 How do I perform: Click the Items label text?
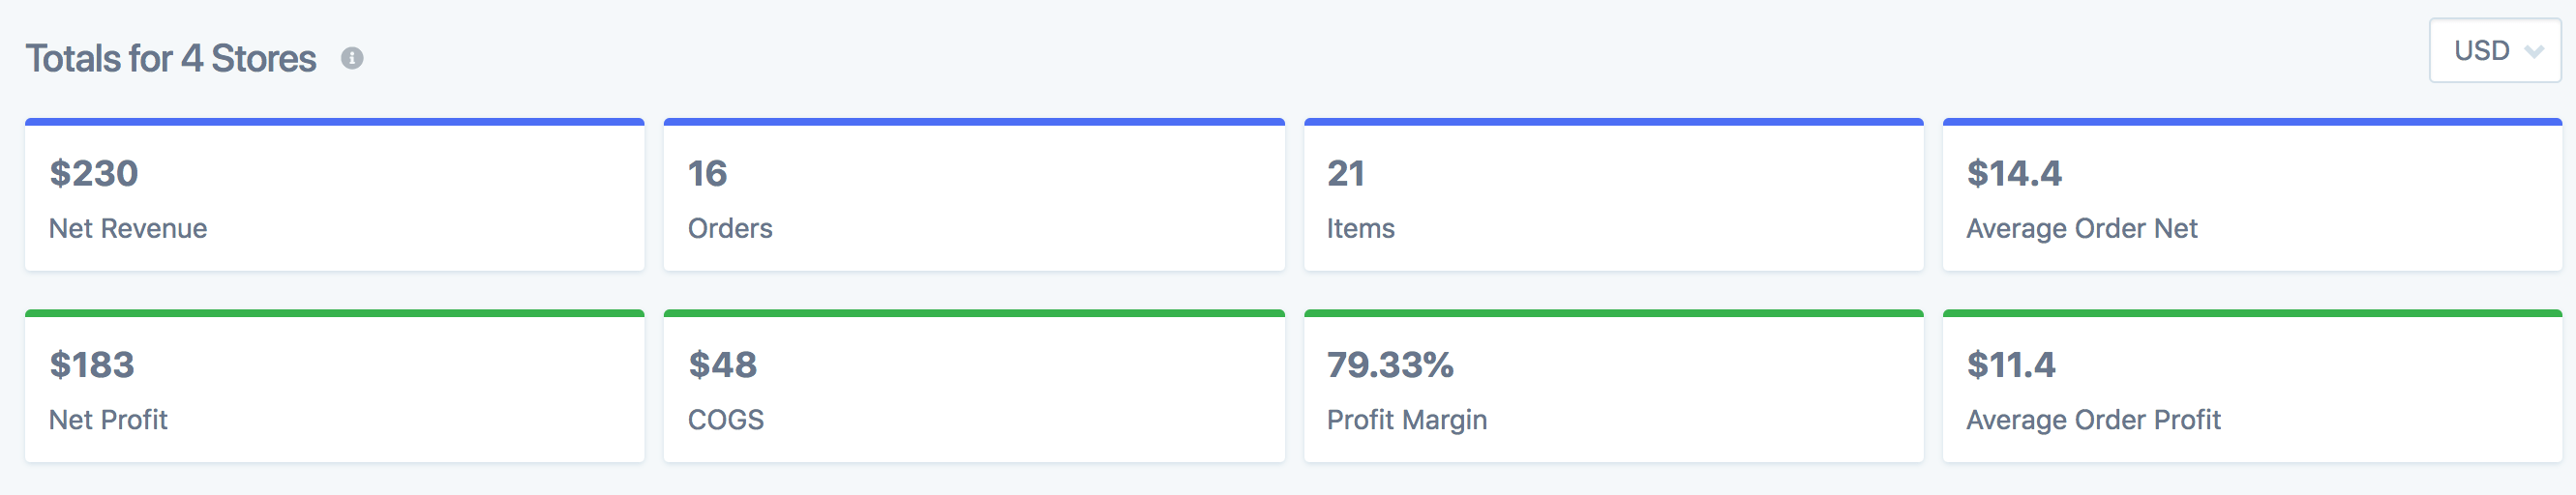click(1360, 229)
